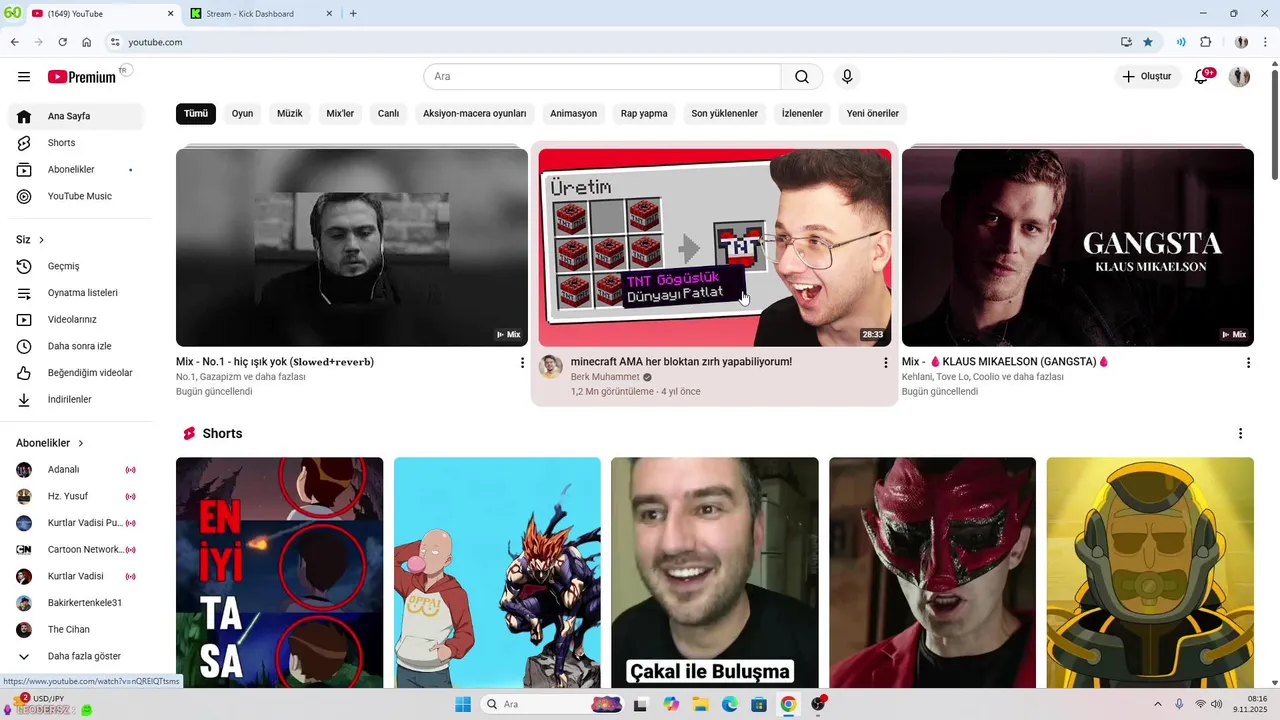Start voice search with microphone icon
The image size is (1280, 720).
pos(847,77)
